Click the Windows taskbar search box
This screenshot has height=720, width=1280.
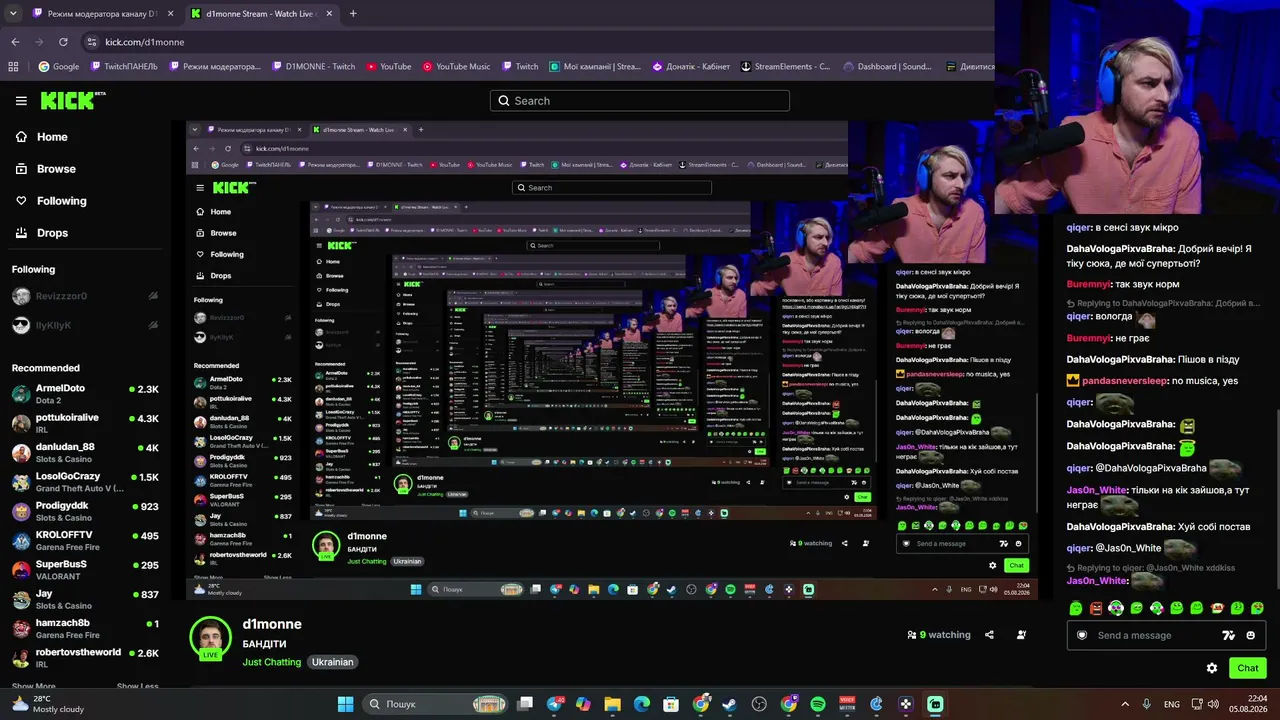(x=435, y=704)
